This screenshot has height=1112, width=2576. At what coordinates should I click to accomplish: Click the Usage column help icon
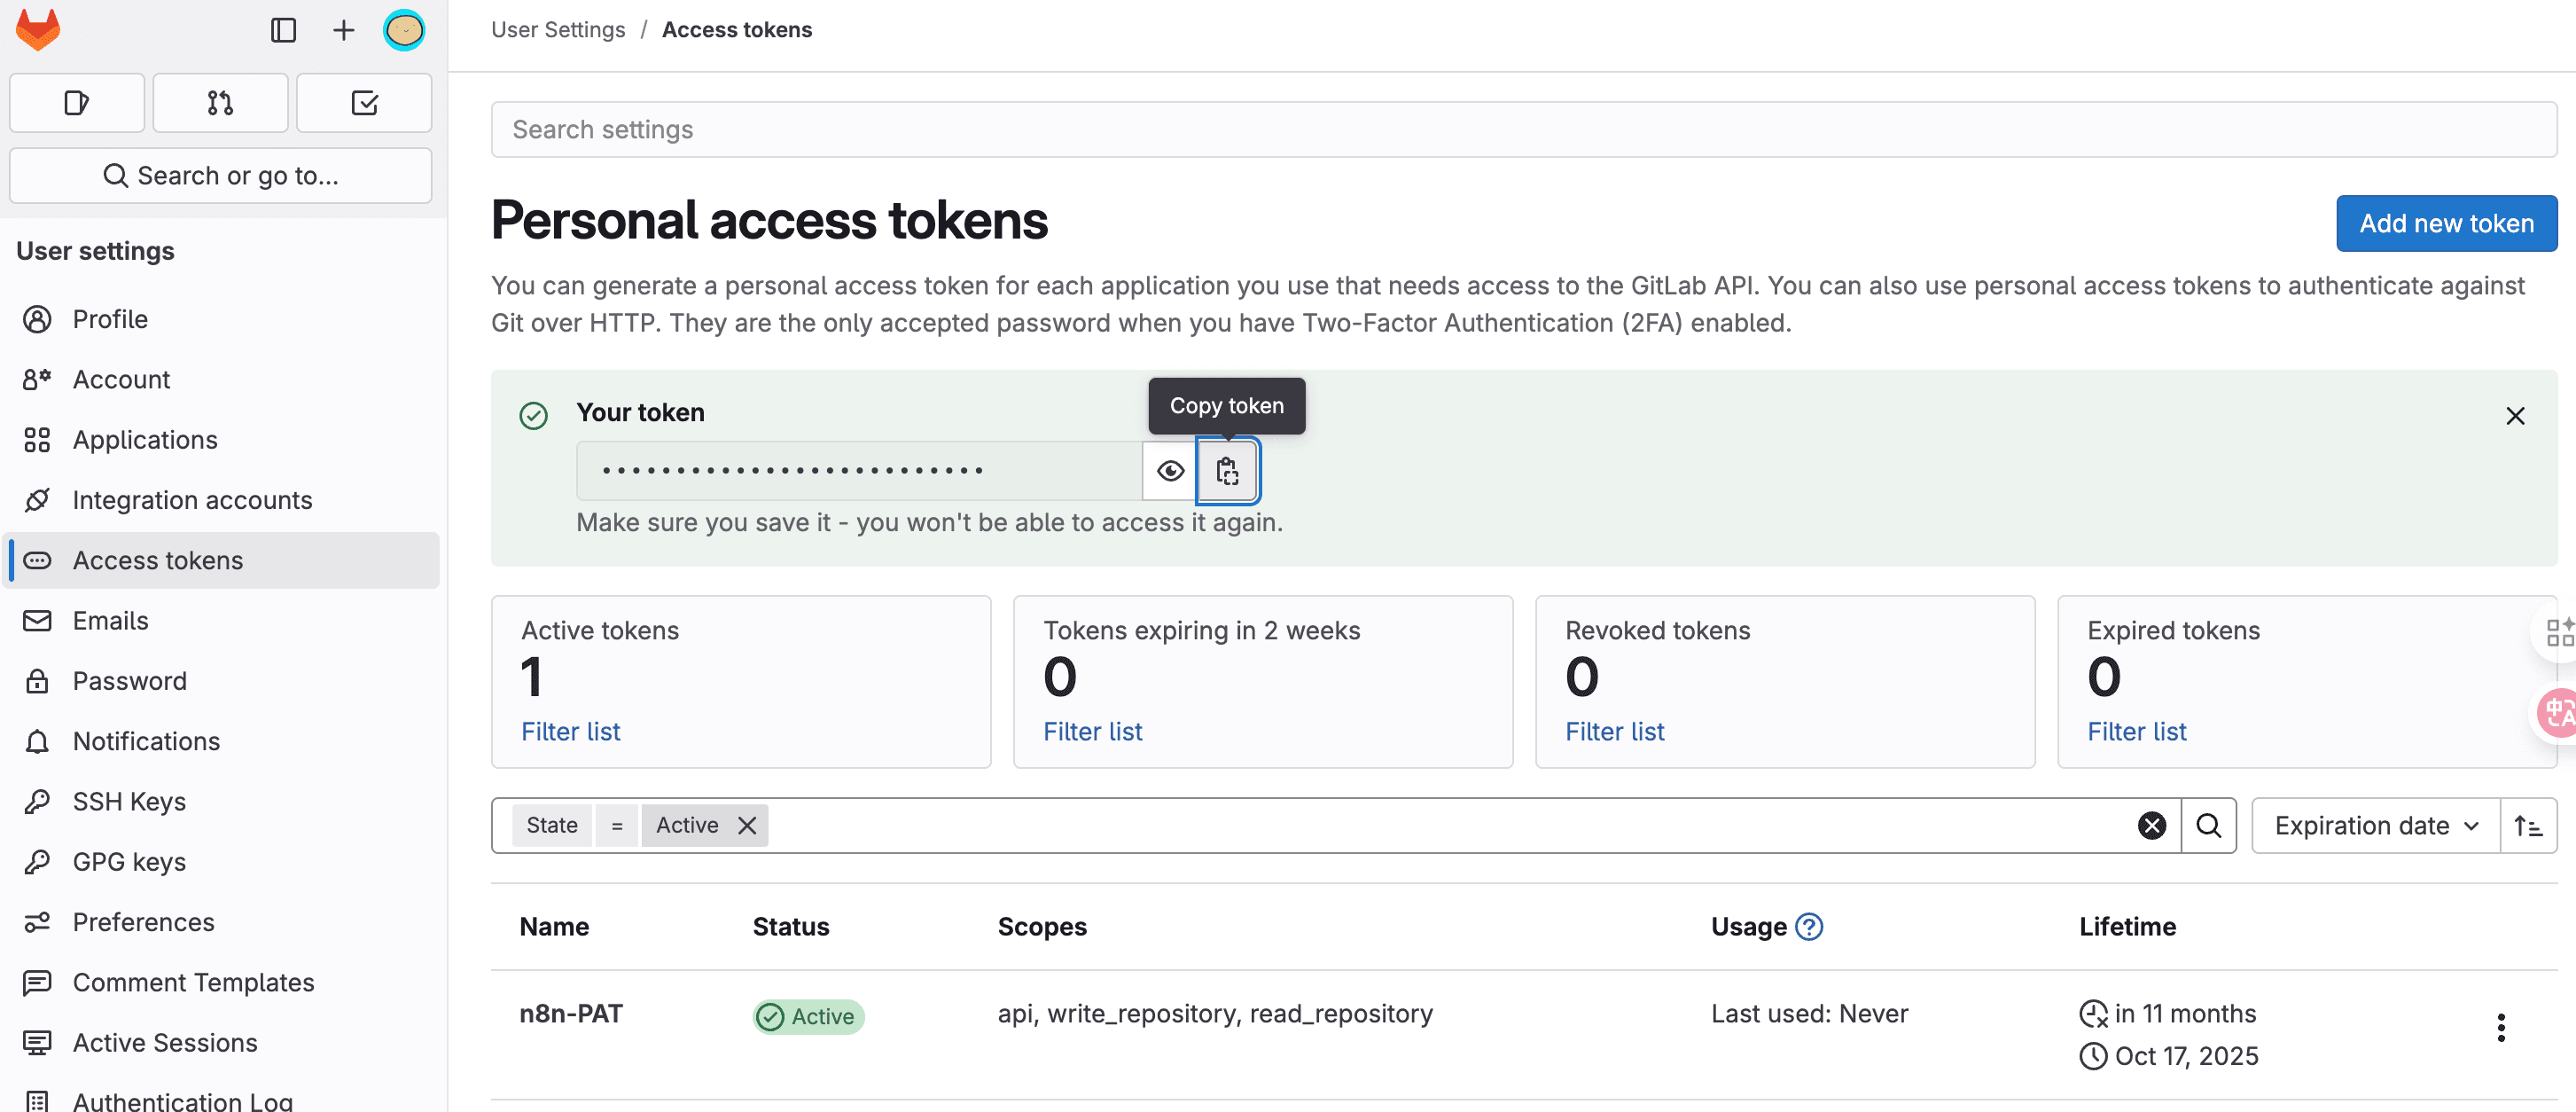[1810, 926]
